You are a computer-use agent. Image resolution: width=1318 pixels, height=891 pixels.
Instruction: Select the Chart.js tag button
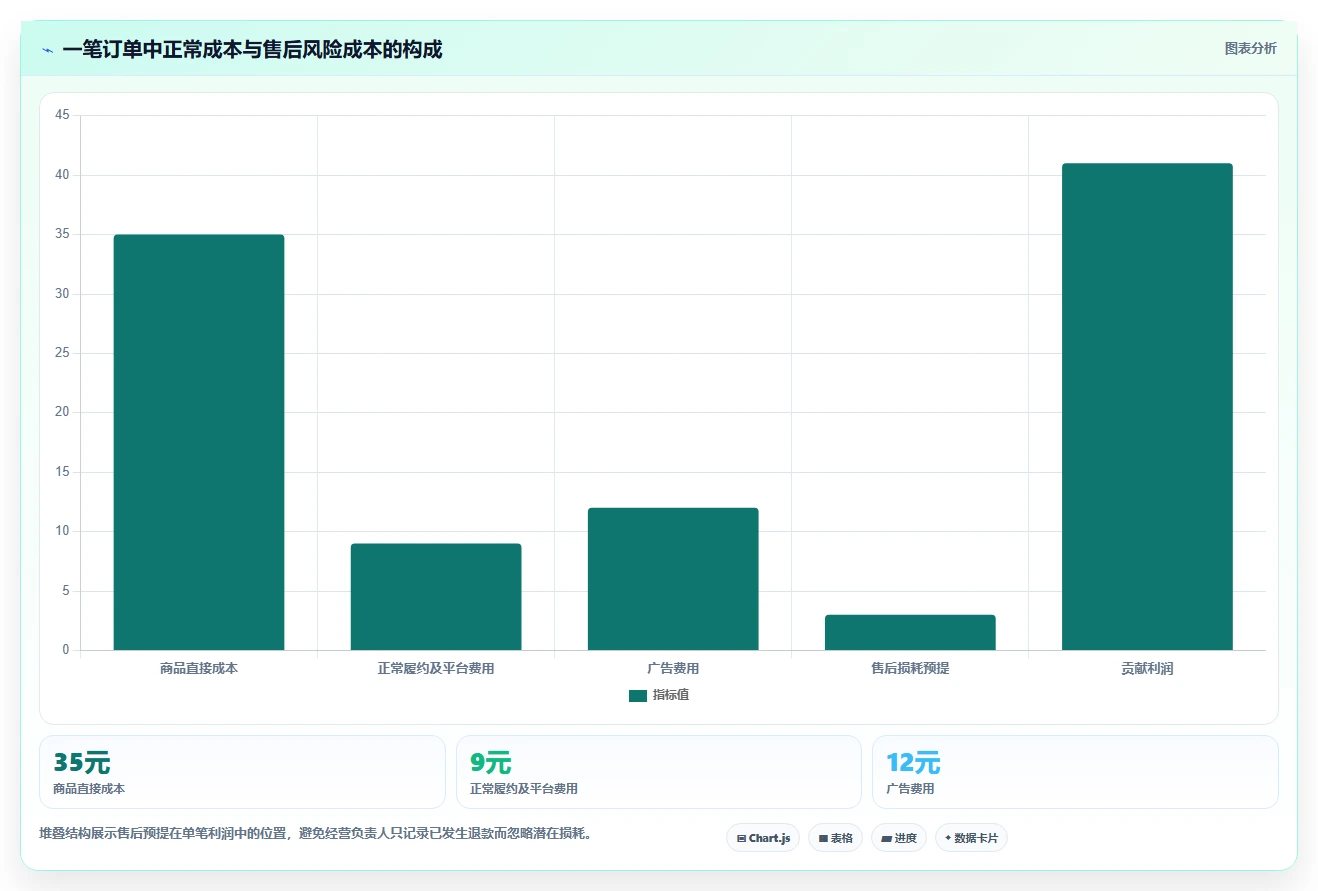point(763,838)
